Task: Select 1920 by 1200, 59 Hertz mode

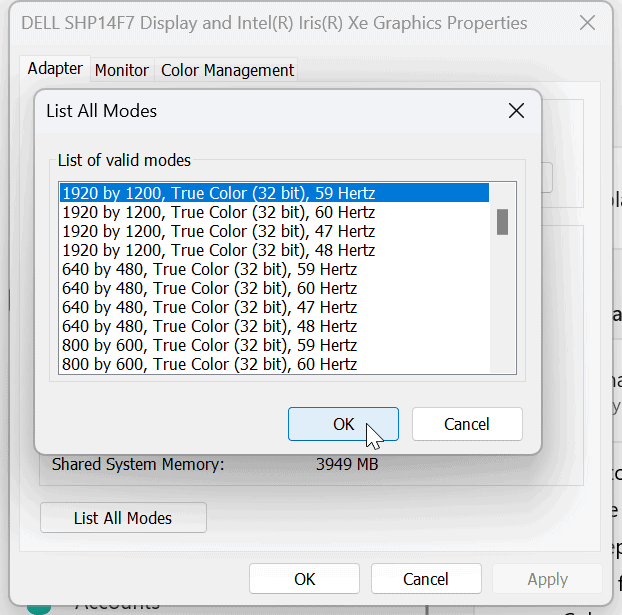Action: pos(218,193)
